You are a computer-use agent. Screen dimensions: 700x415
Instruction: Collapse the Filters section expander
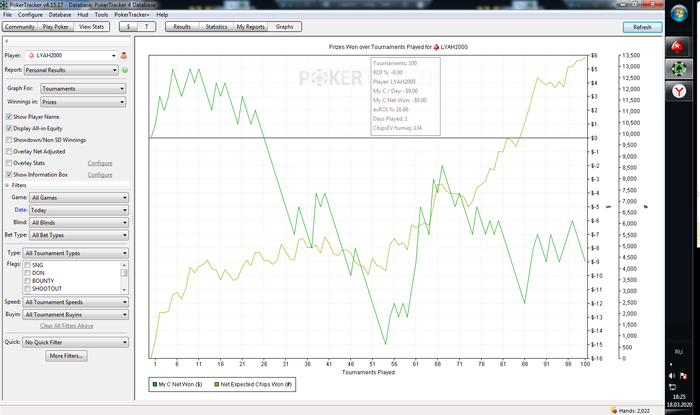point(7,185)
